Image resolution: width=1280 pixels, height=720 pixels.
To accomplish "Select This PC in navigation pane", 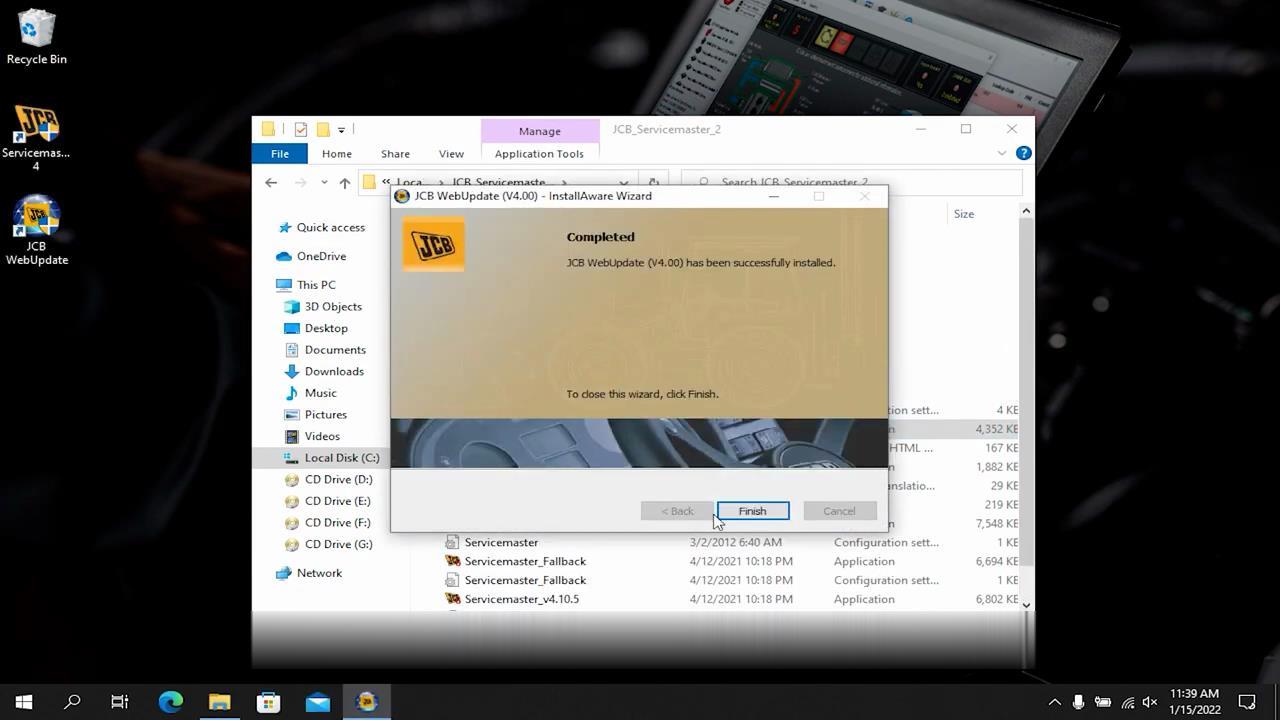I will pos(306,285).
